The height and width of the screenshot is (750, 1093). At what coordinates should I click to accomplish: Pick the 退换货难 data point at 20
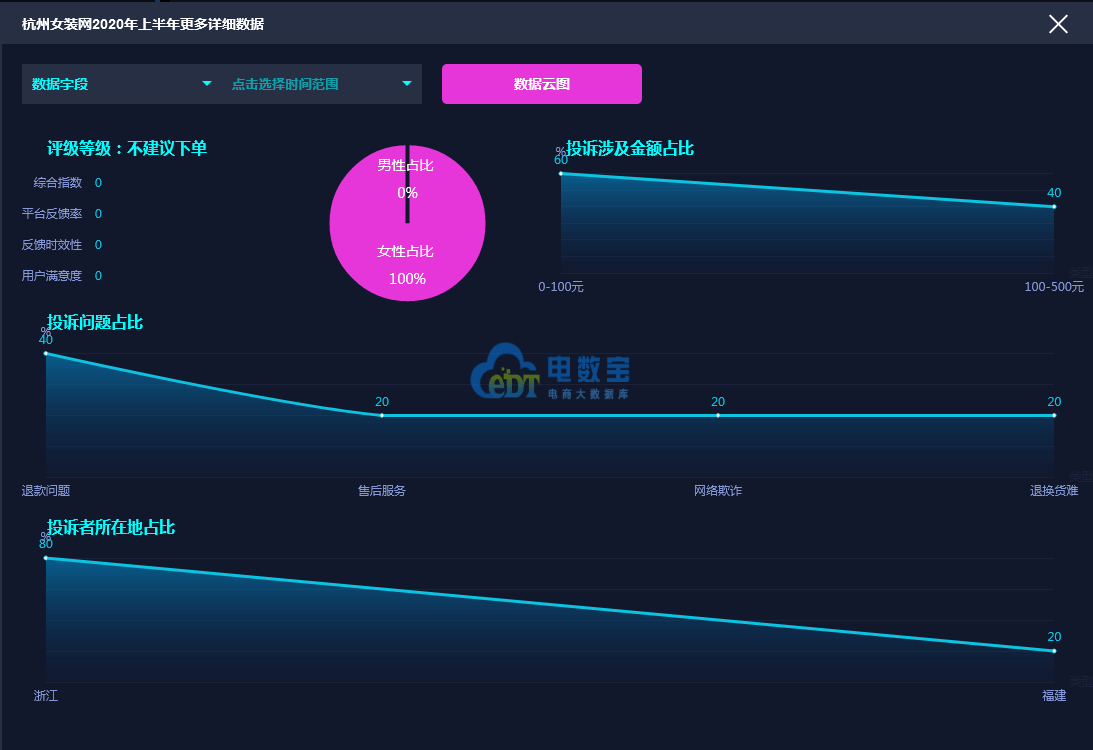(1054, 415)
